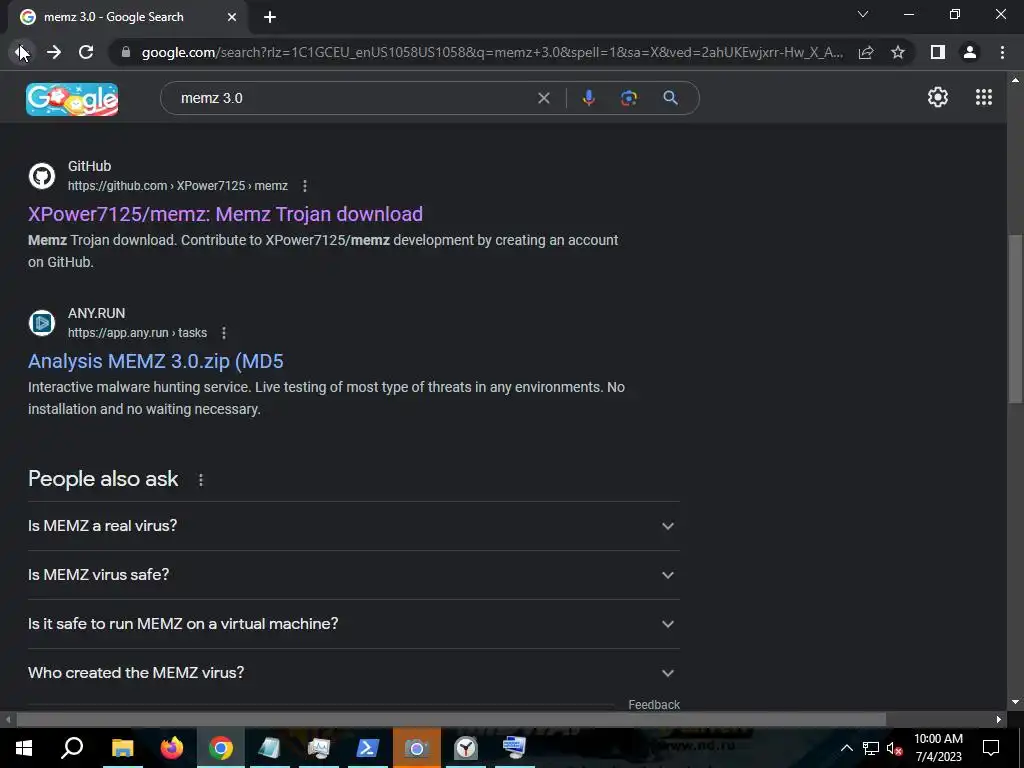
Task: Open the github.com XPower7125 memz URL
Action: pyautogui.click(x=178, y=186)
